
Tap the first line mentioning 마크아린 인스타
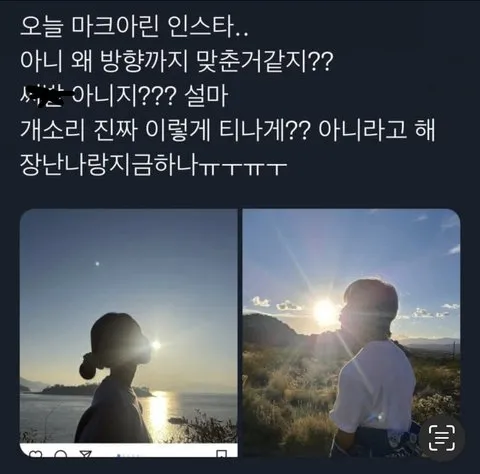(x=134, y=29)
